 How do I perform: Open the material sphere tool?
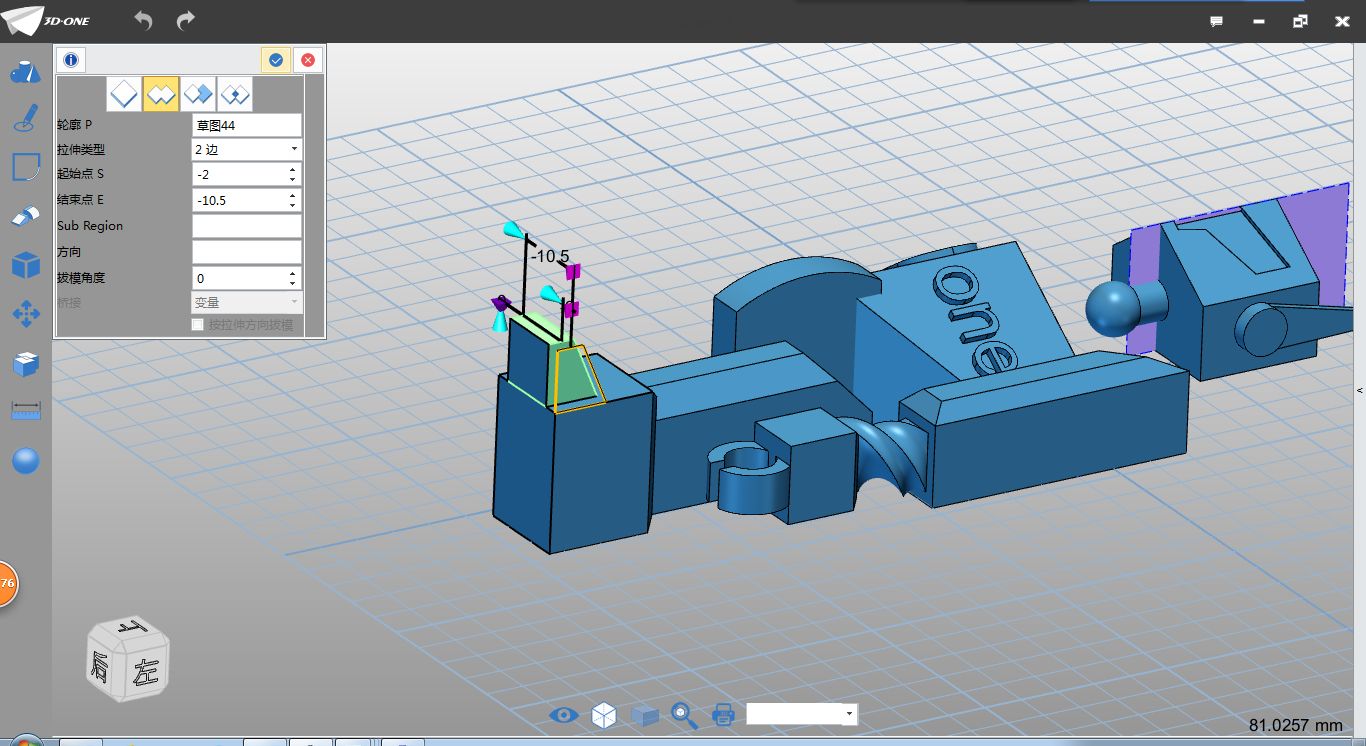[x=25, y=460]
